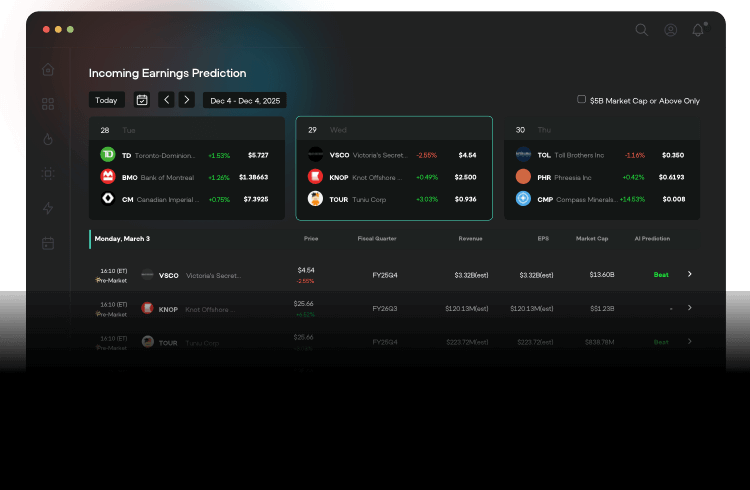The image size is (750, 490).
Task: Click the flame trending icon in sidebar
Action: coord(48,139)
